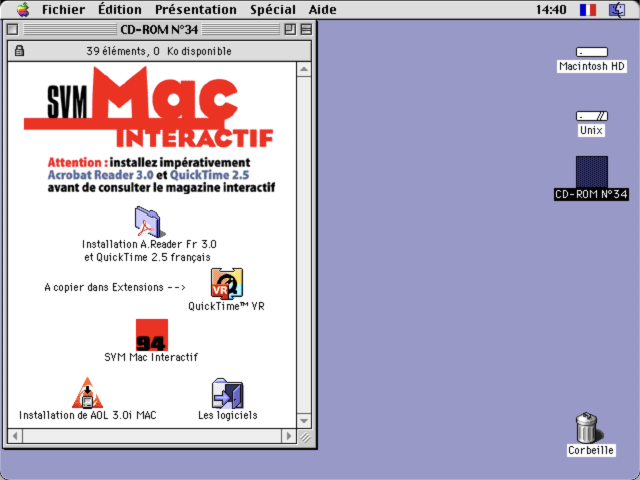
Task: Click the 'QuickTime 2.5' blue text
Action: point(210,175)
